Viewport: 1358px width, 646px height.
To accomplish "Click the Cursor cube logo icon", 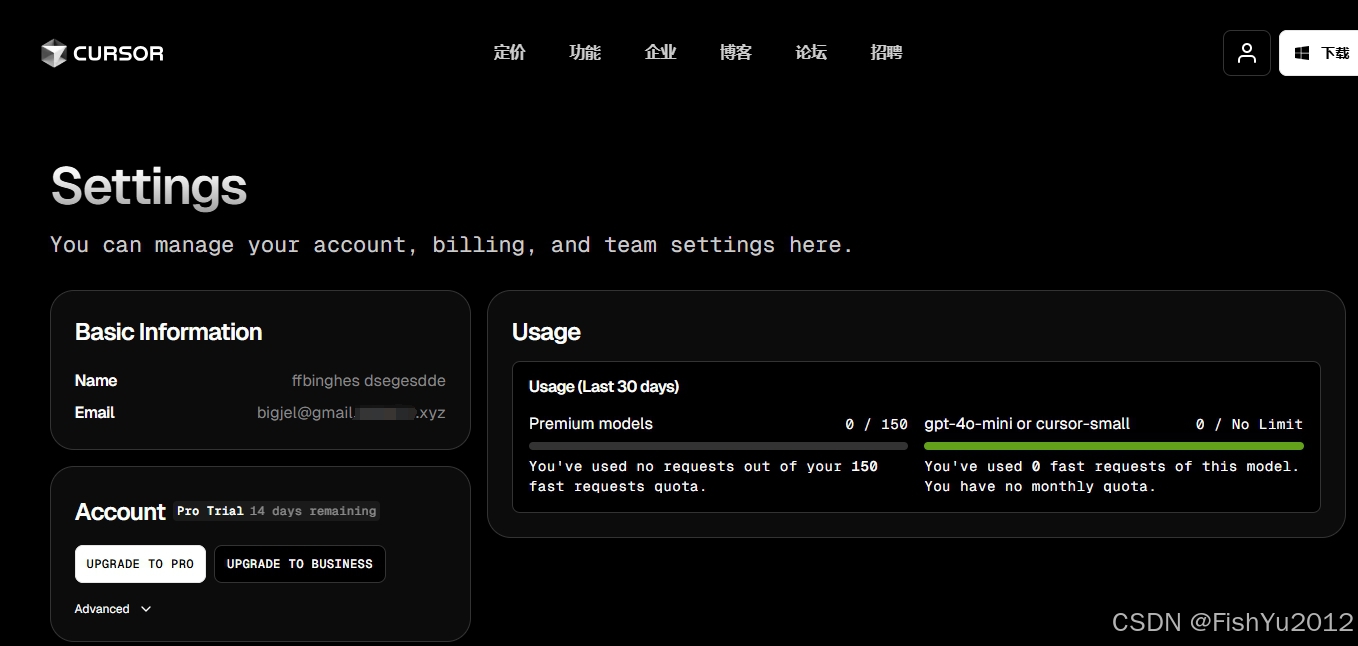I will (x=54, y=53).
